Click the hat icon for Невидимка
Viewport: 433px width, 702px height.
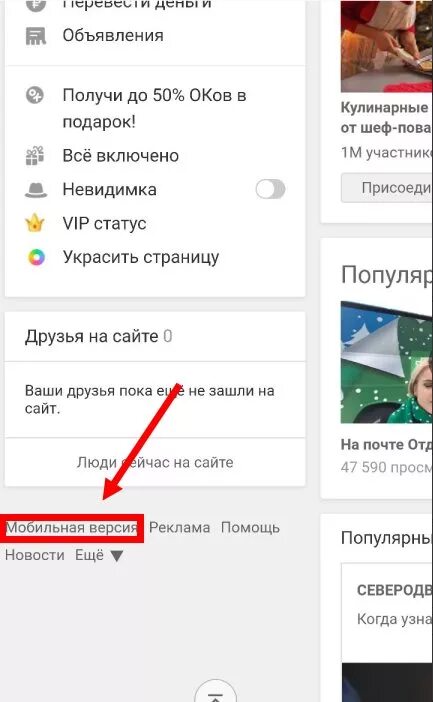coord(36,189)
